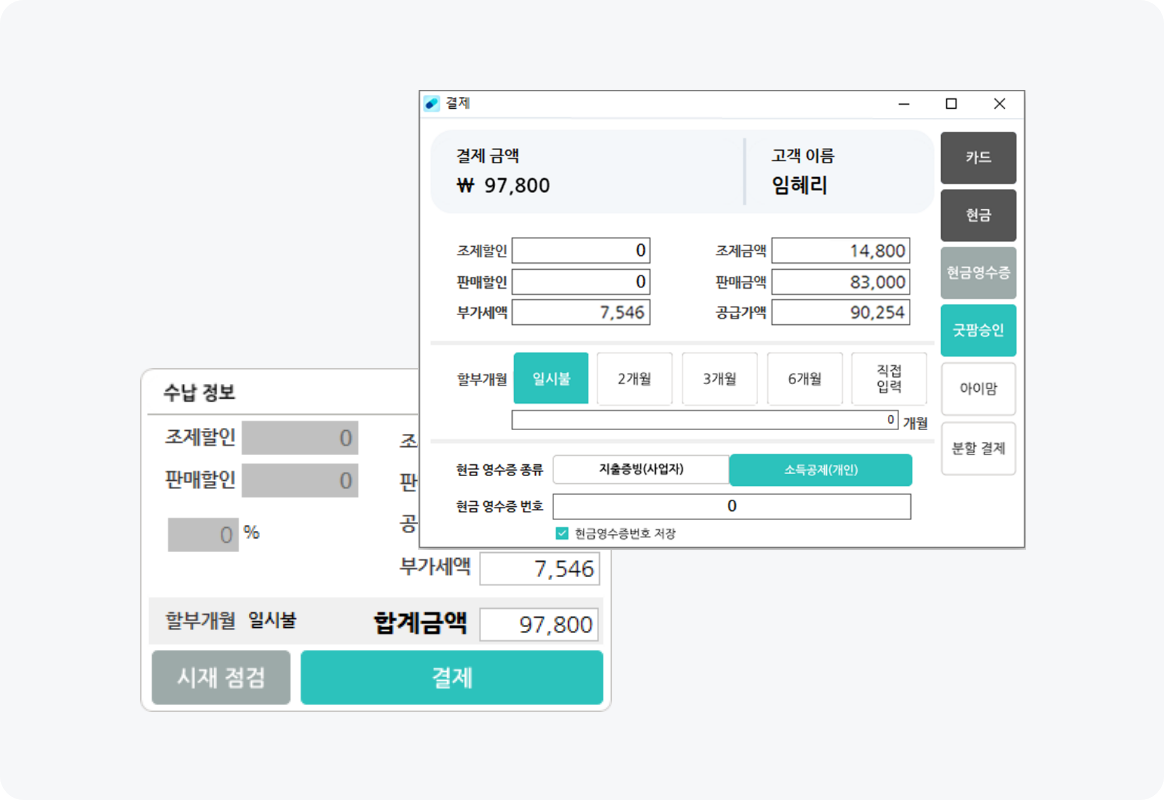Select 일시불 installment option
The height and width of the screenshot is (800, 1164).
pos(551,379)
